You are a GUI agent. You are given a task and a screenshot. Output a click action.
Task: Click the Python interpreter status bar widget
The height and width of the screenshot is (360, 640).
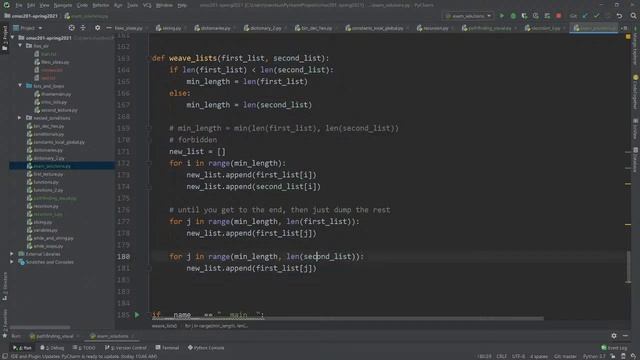594,356
